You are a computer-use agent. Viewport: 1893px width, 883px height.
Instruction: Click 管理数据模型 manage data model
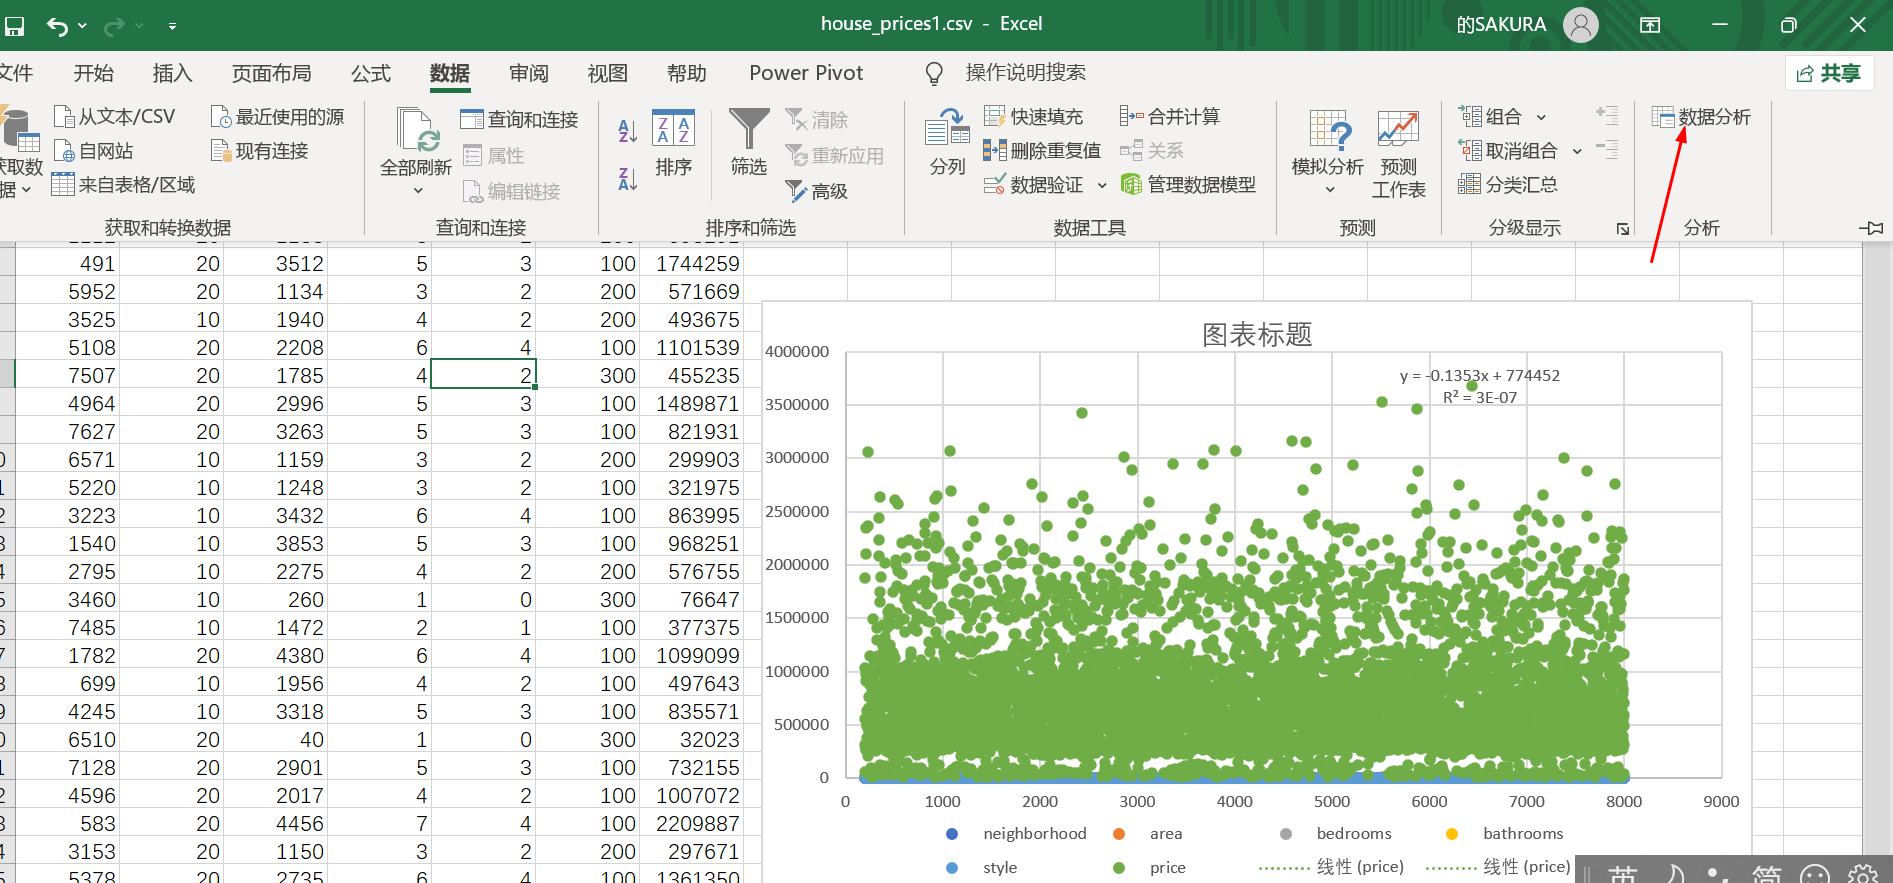1188,184
